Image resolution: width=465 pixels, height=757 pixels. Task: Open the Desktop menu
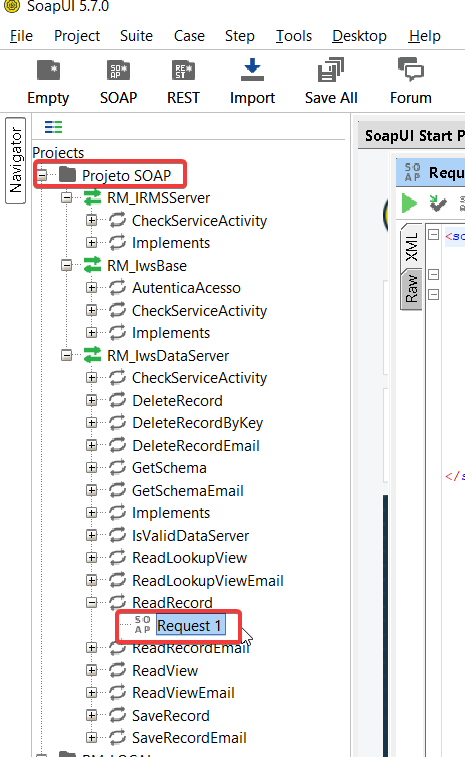359,36
